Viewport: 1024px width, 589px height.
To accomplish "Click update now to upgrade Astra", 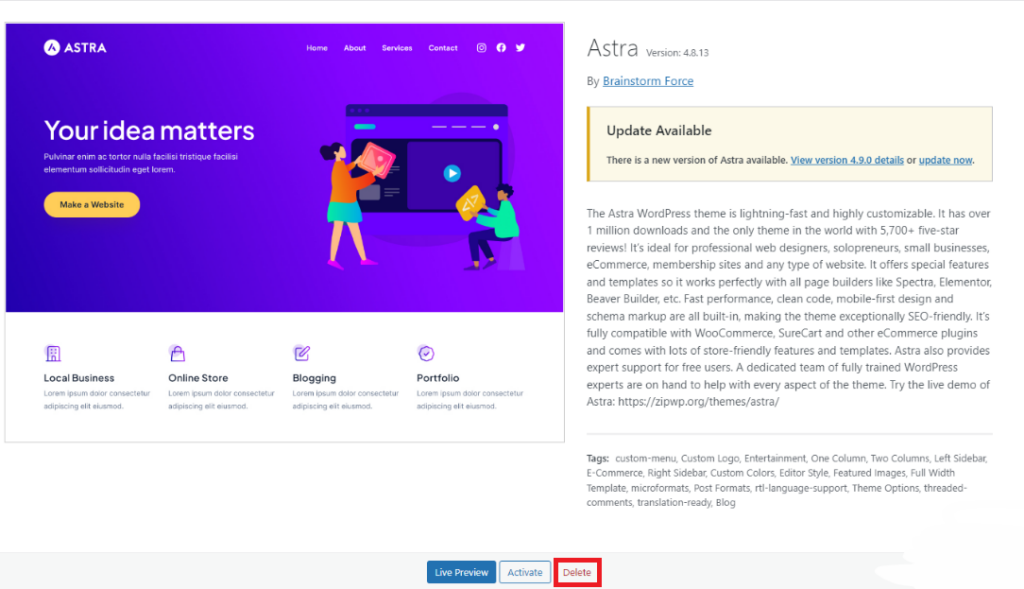I will [x=944, y=159].
